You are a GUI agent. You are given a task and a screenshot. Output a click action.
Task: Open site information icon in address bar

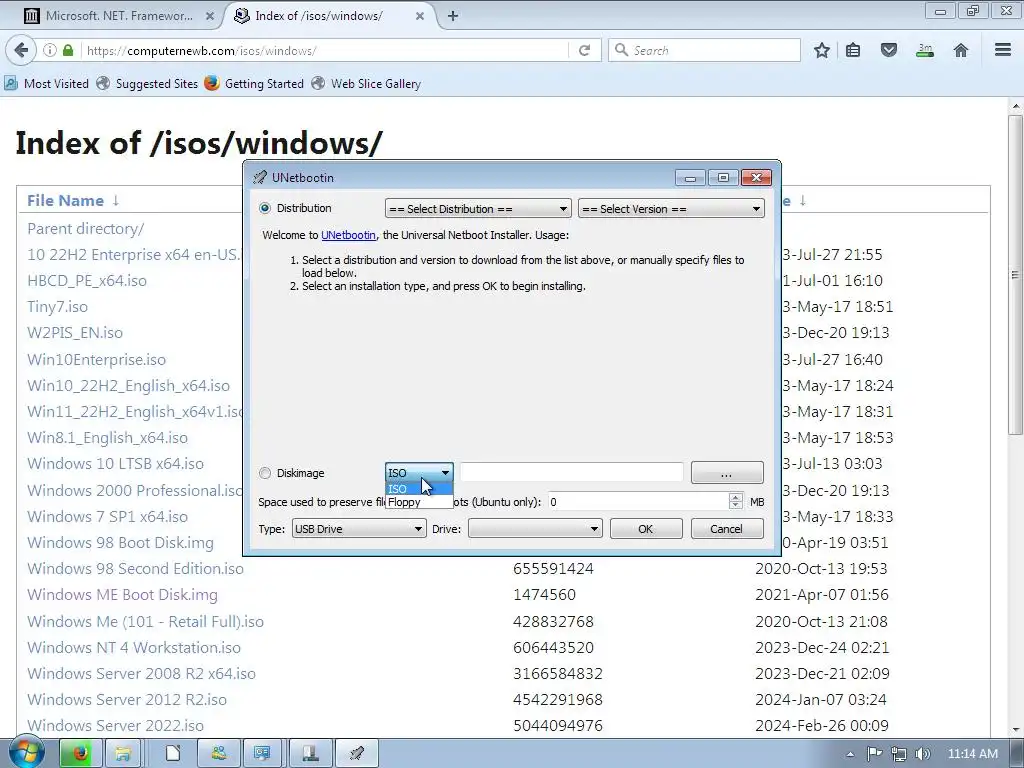click(50, 50)
